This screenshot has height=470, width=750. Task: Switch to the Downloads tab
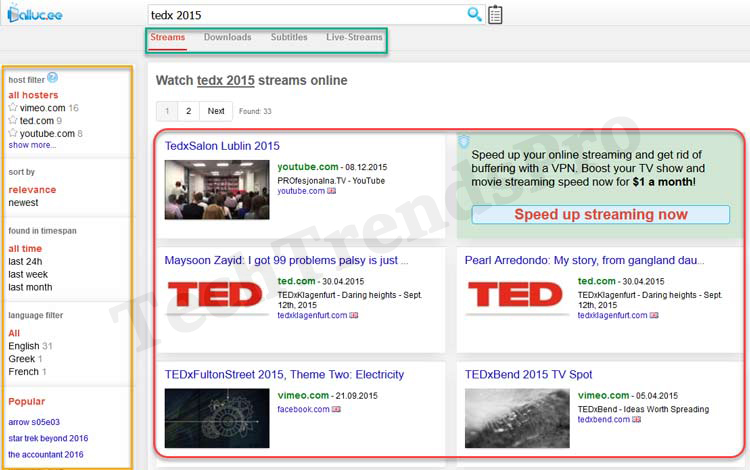[228, 37]
